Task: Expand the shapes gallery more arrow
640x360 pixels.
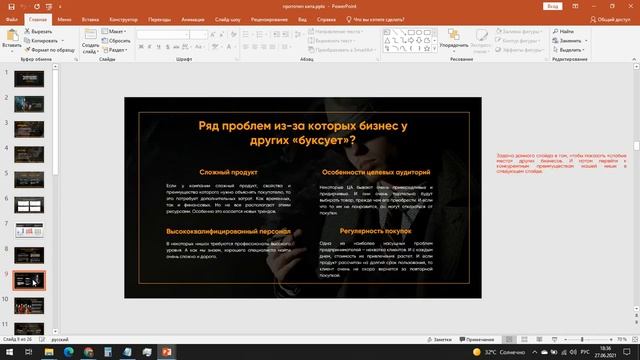Action: pos(435,49)
